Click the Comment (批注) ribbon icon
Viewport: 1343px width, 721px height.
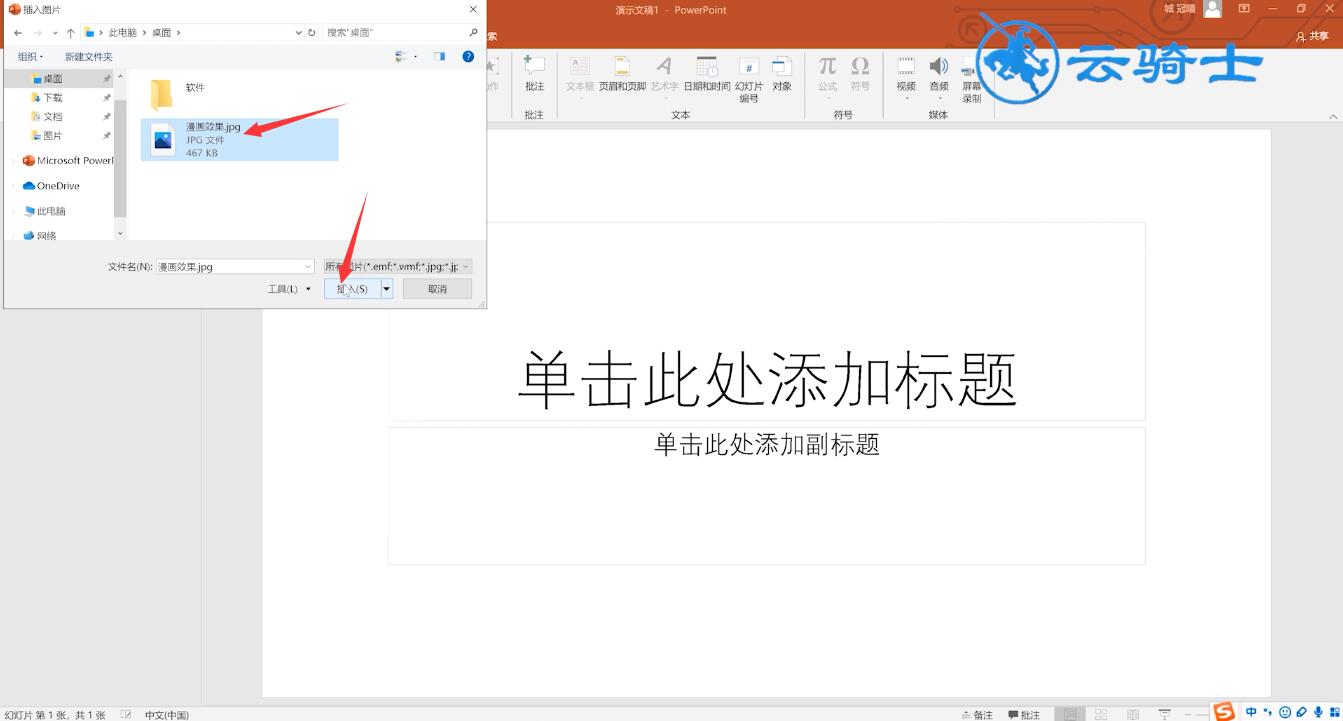pyautogui.click(x=534, y=74)
